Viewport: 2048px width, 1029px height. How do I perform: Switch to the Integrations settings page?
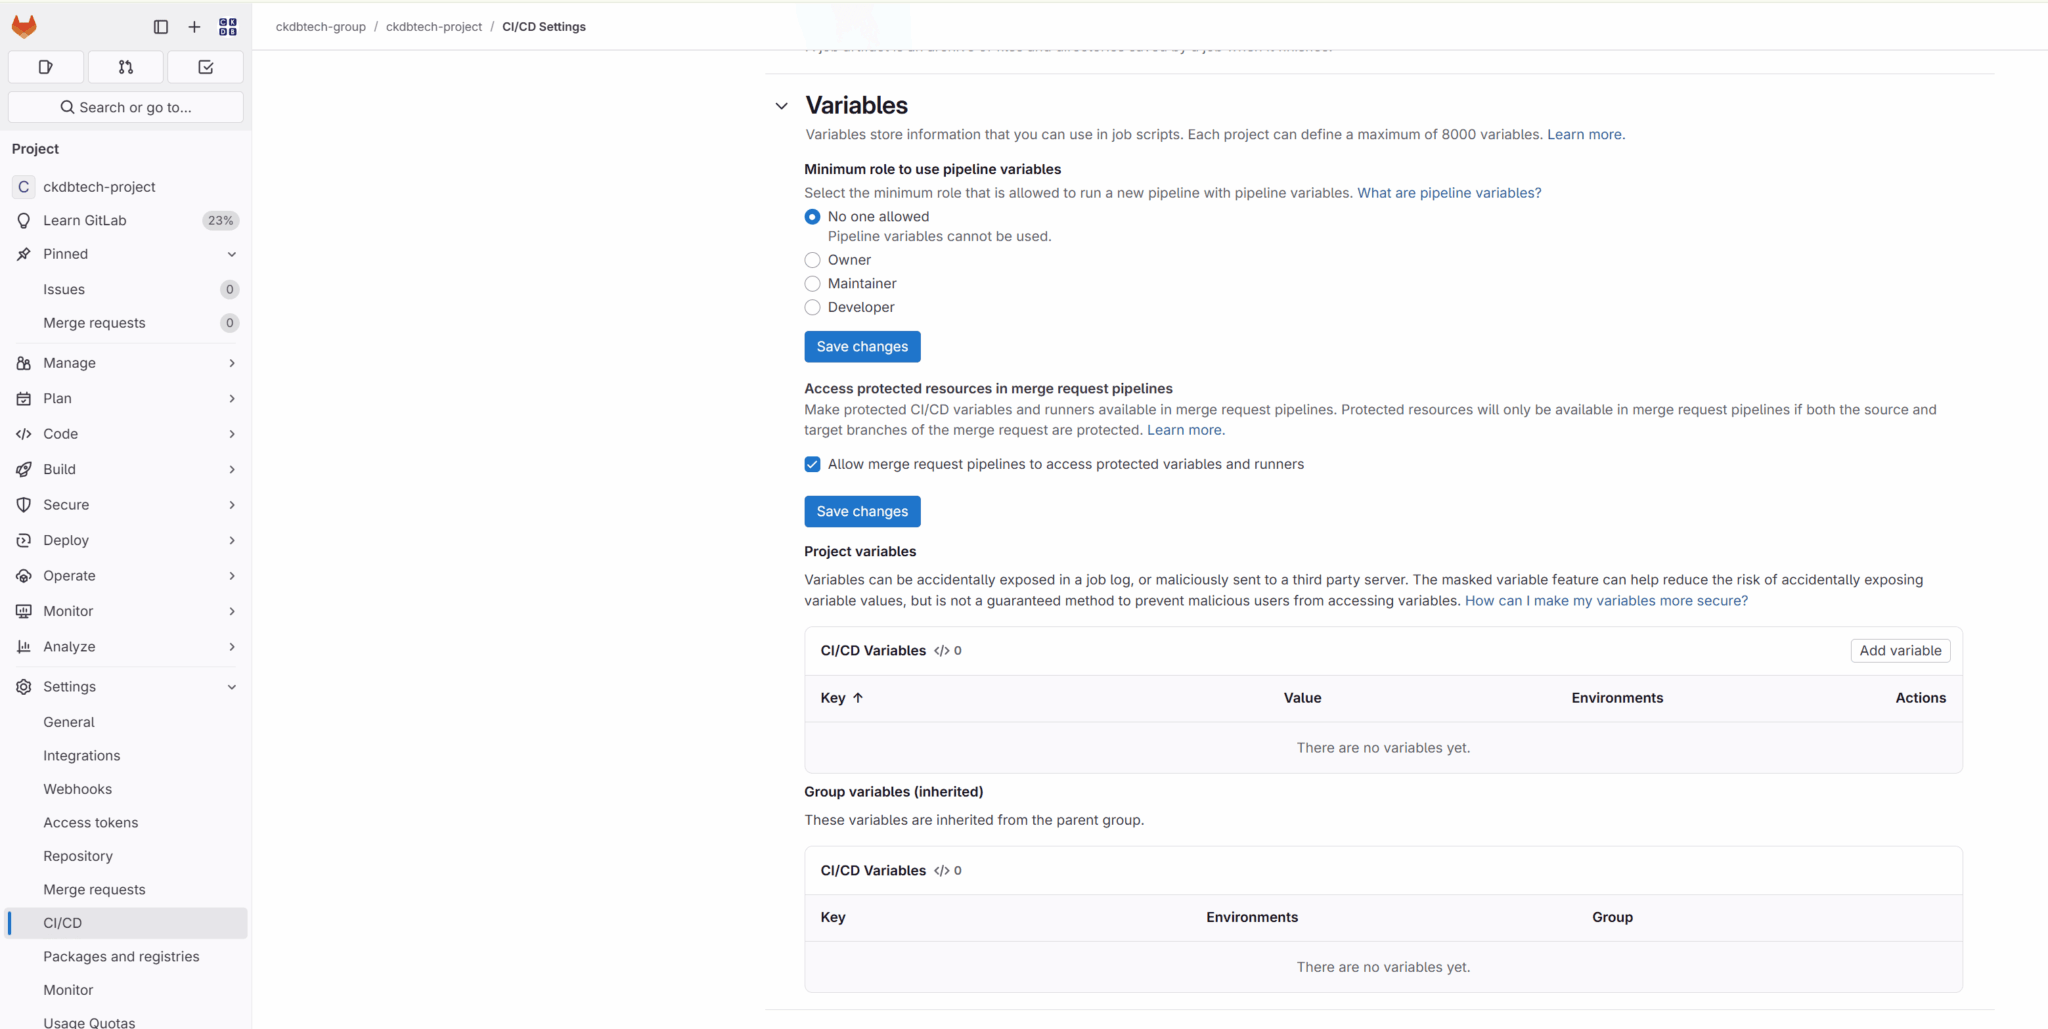pos(82,755)
